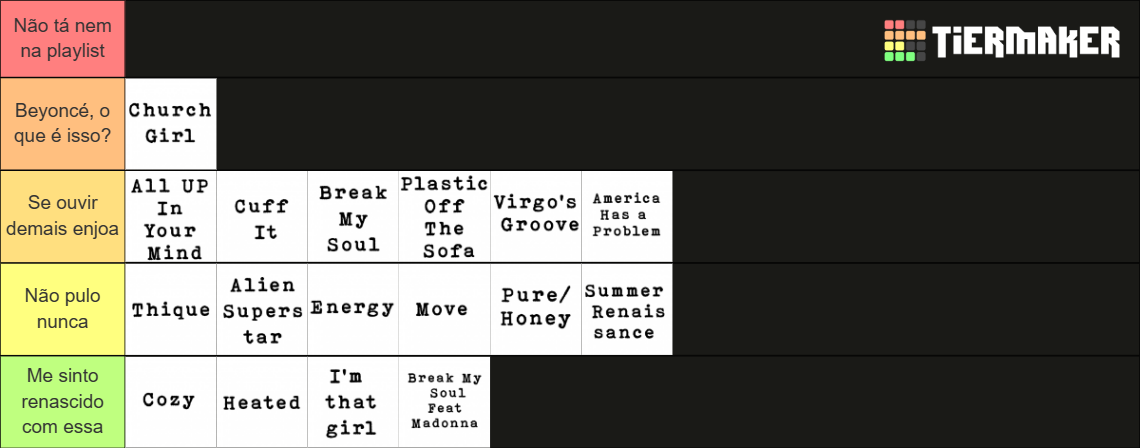
Task: Click the red 'Não tá nem na playlist' label
Action: coord(63,39)
